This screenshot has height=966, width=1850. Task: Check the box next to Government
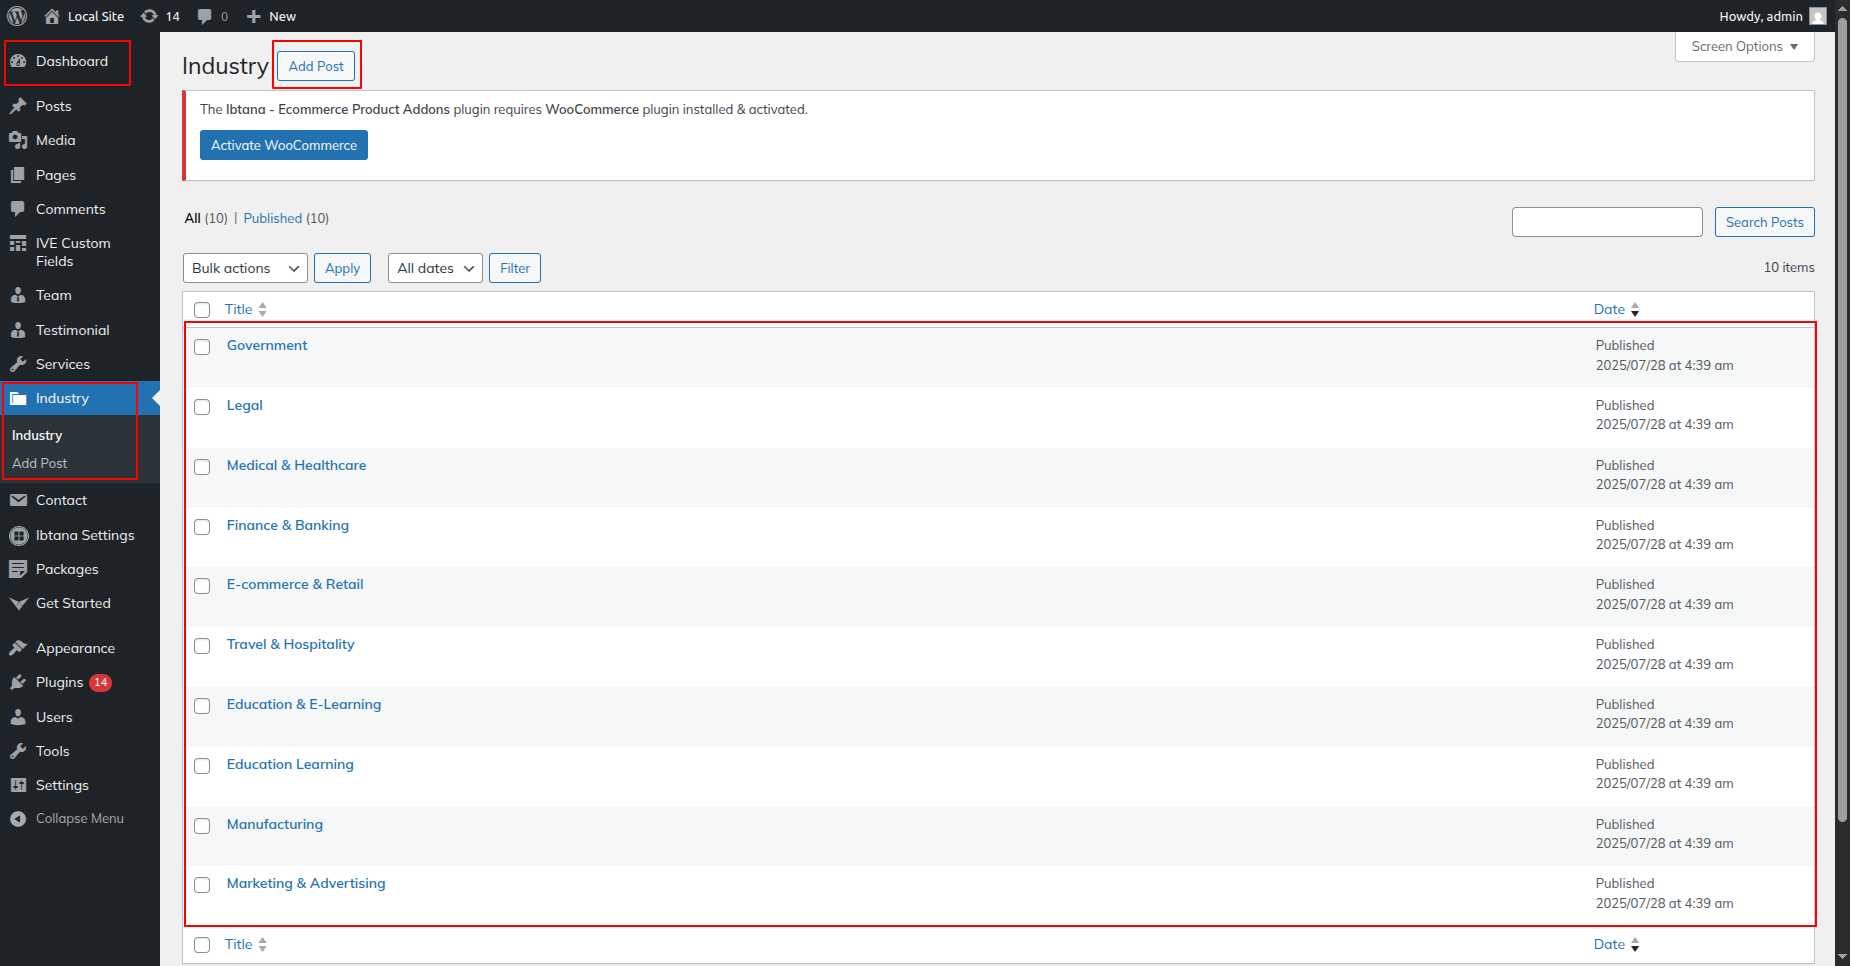[x=202, y=347]
